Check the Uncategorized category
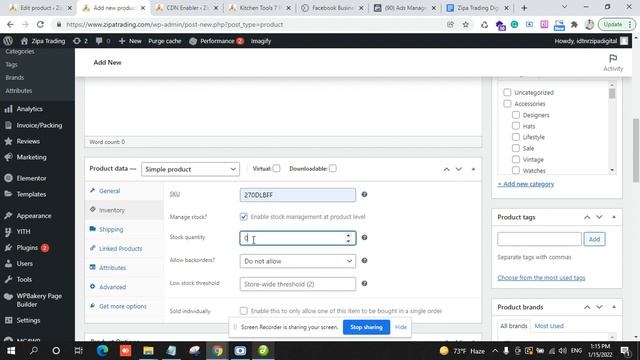Viewport: 640px width, 360px height. 507,92
